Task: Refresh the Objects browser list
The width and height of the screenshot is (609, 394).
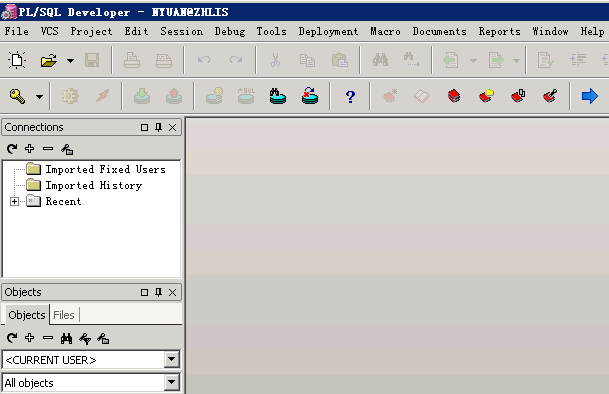Action: pyautogui.click(x=12, y=338)
